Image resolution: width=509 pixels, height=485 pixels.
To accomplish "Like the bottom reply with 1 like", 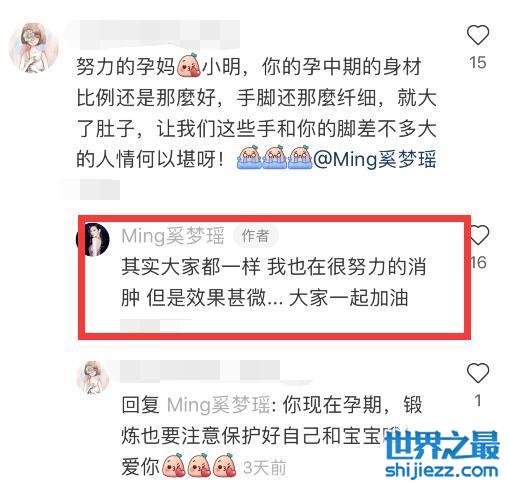I will (x=478, y=373).
